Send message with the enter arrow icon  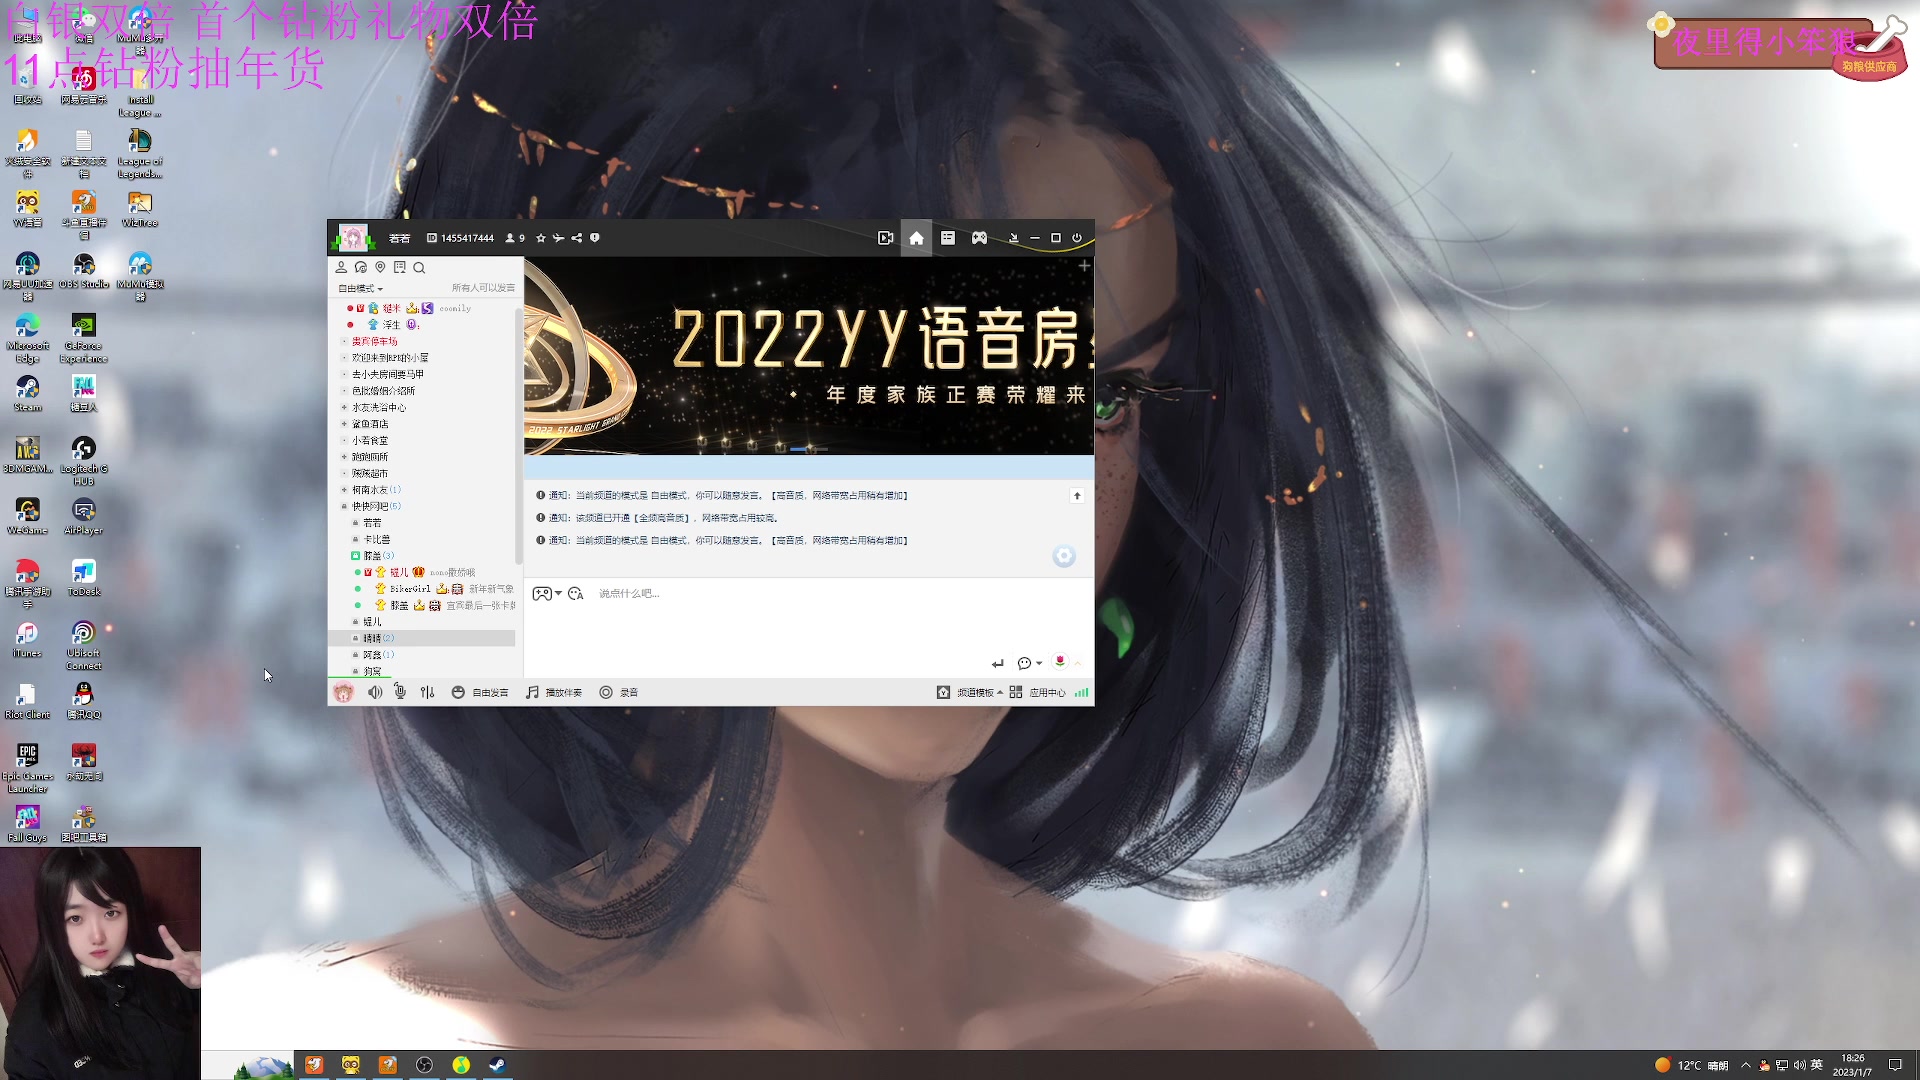(x=997, y=663)
